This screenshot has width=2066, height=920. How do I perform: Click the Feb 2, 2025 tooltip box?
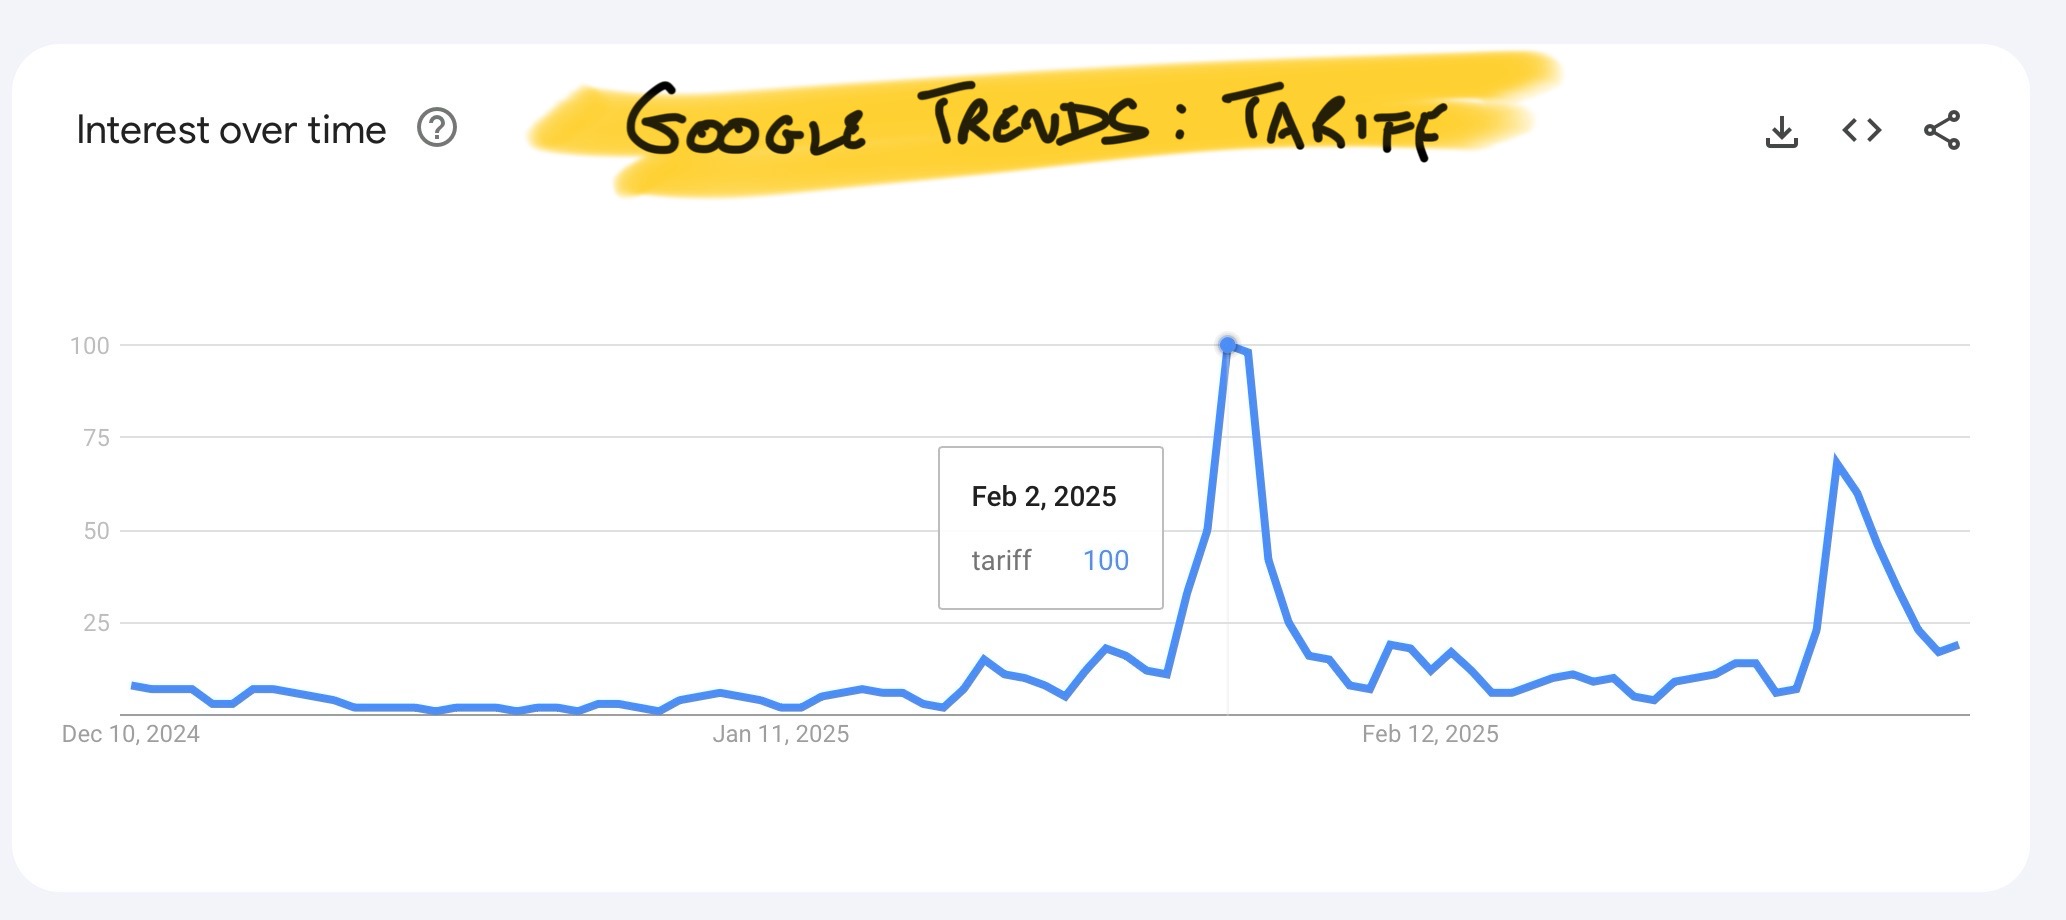(x=1050, y=527)
